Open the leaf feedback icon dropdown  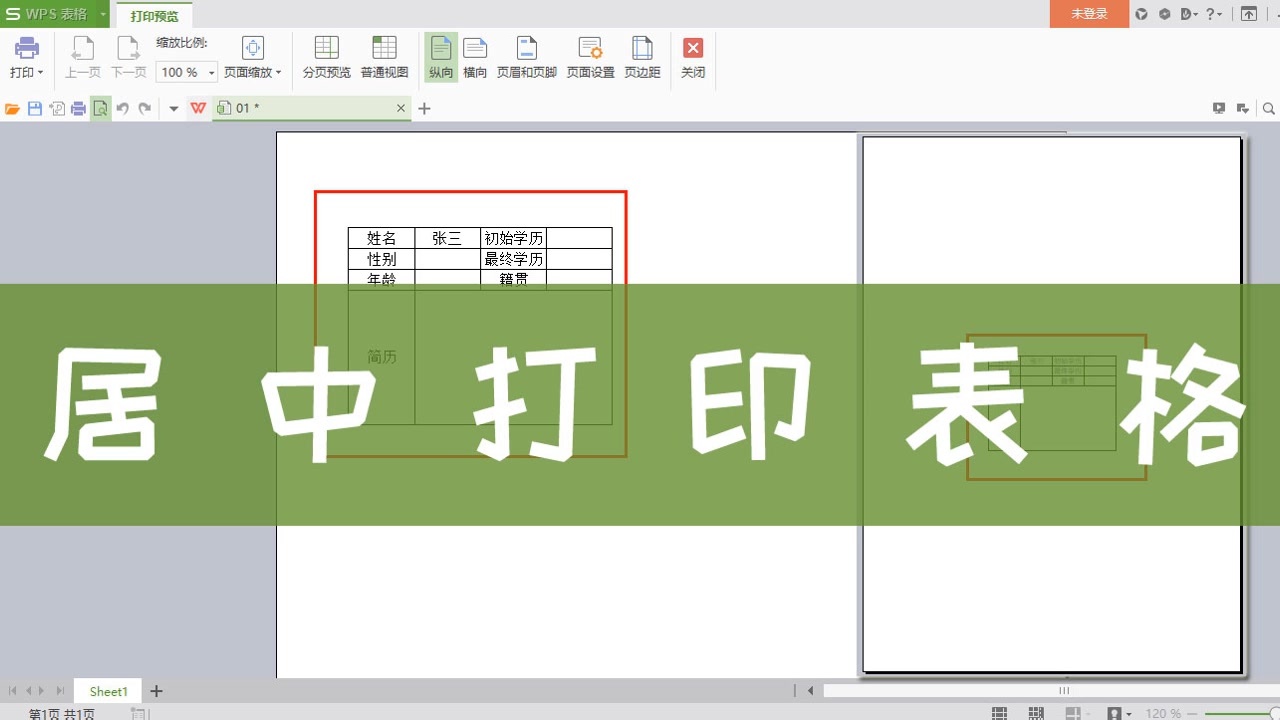(x=1188, y=14)
